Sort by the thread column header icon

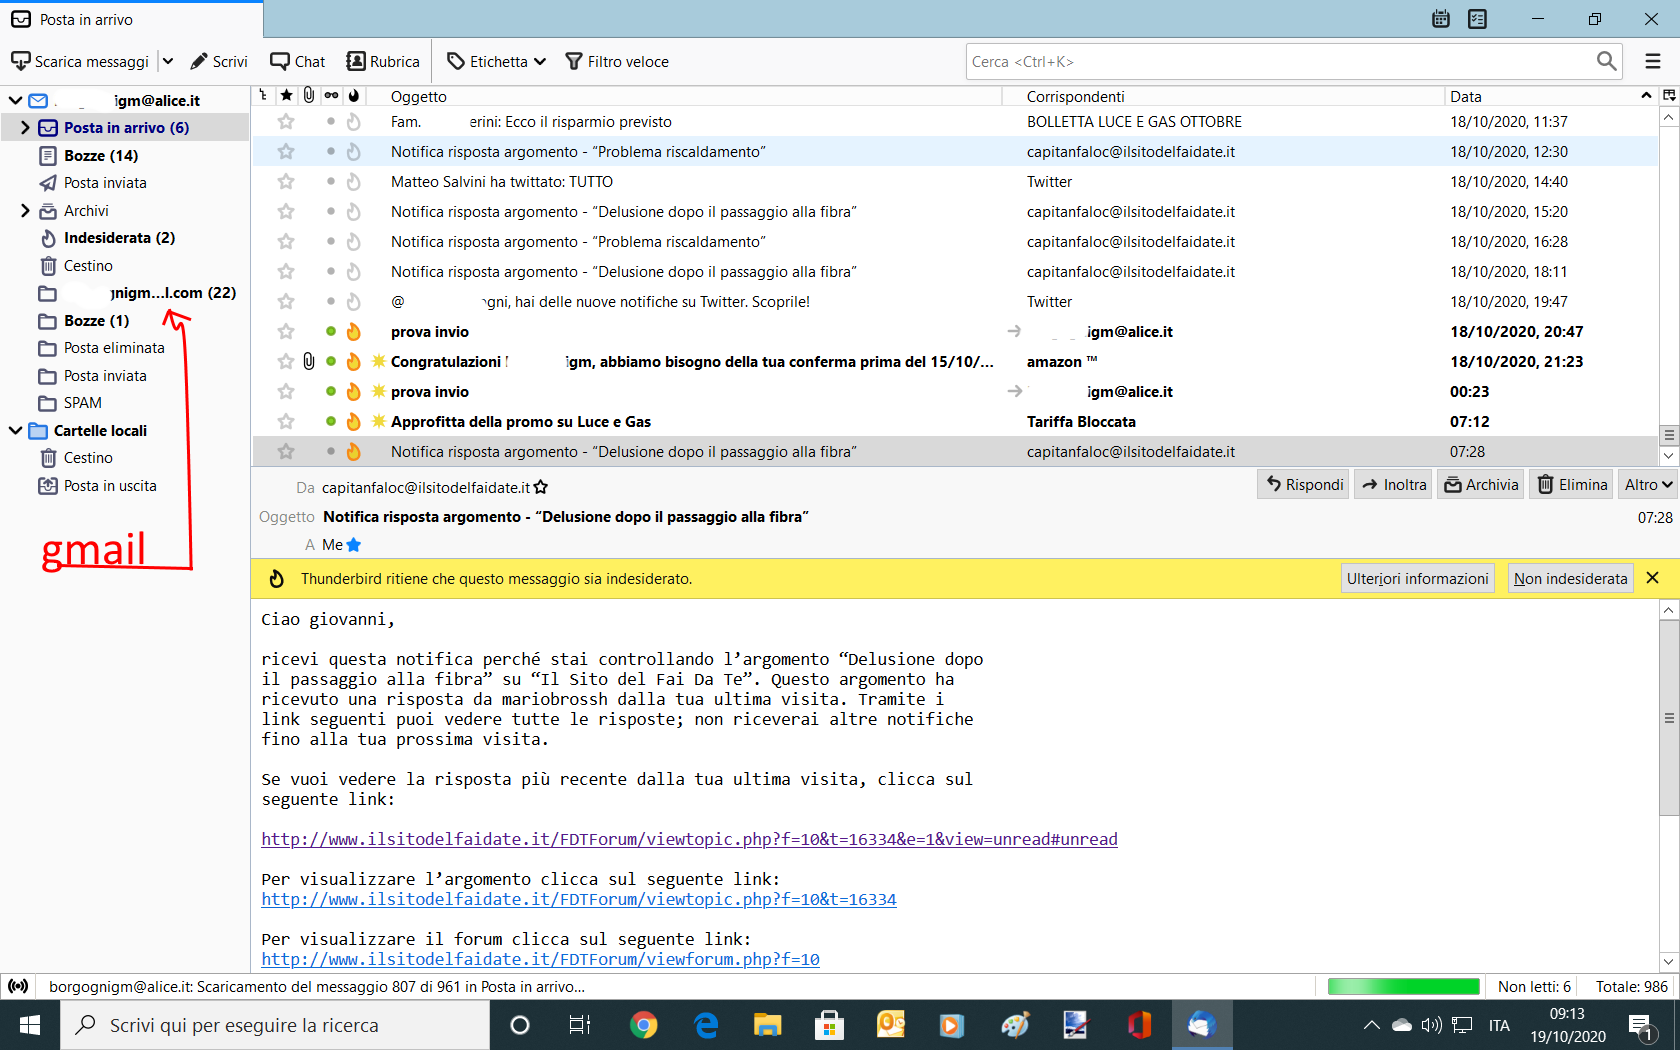[x=263, y=95]
